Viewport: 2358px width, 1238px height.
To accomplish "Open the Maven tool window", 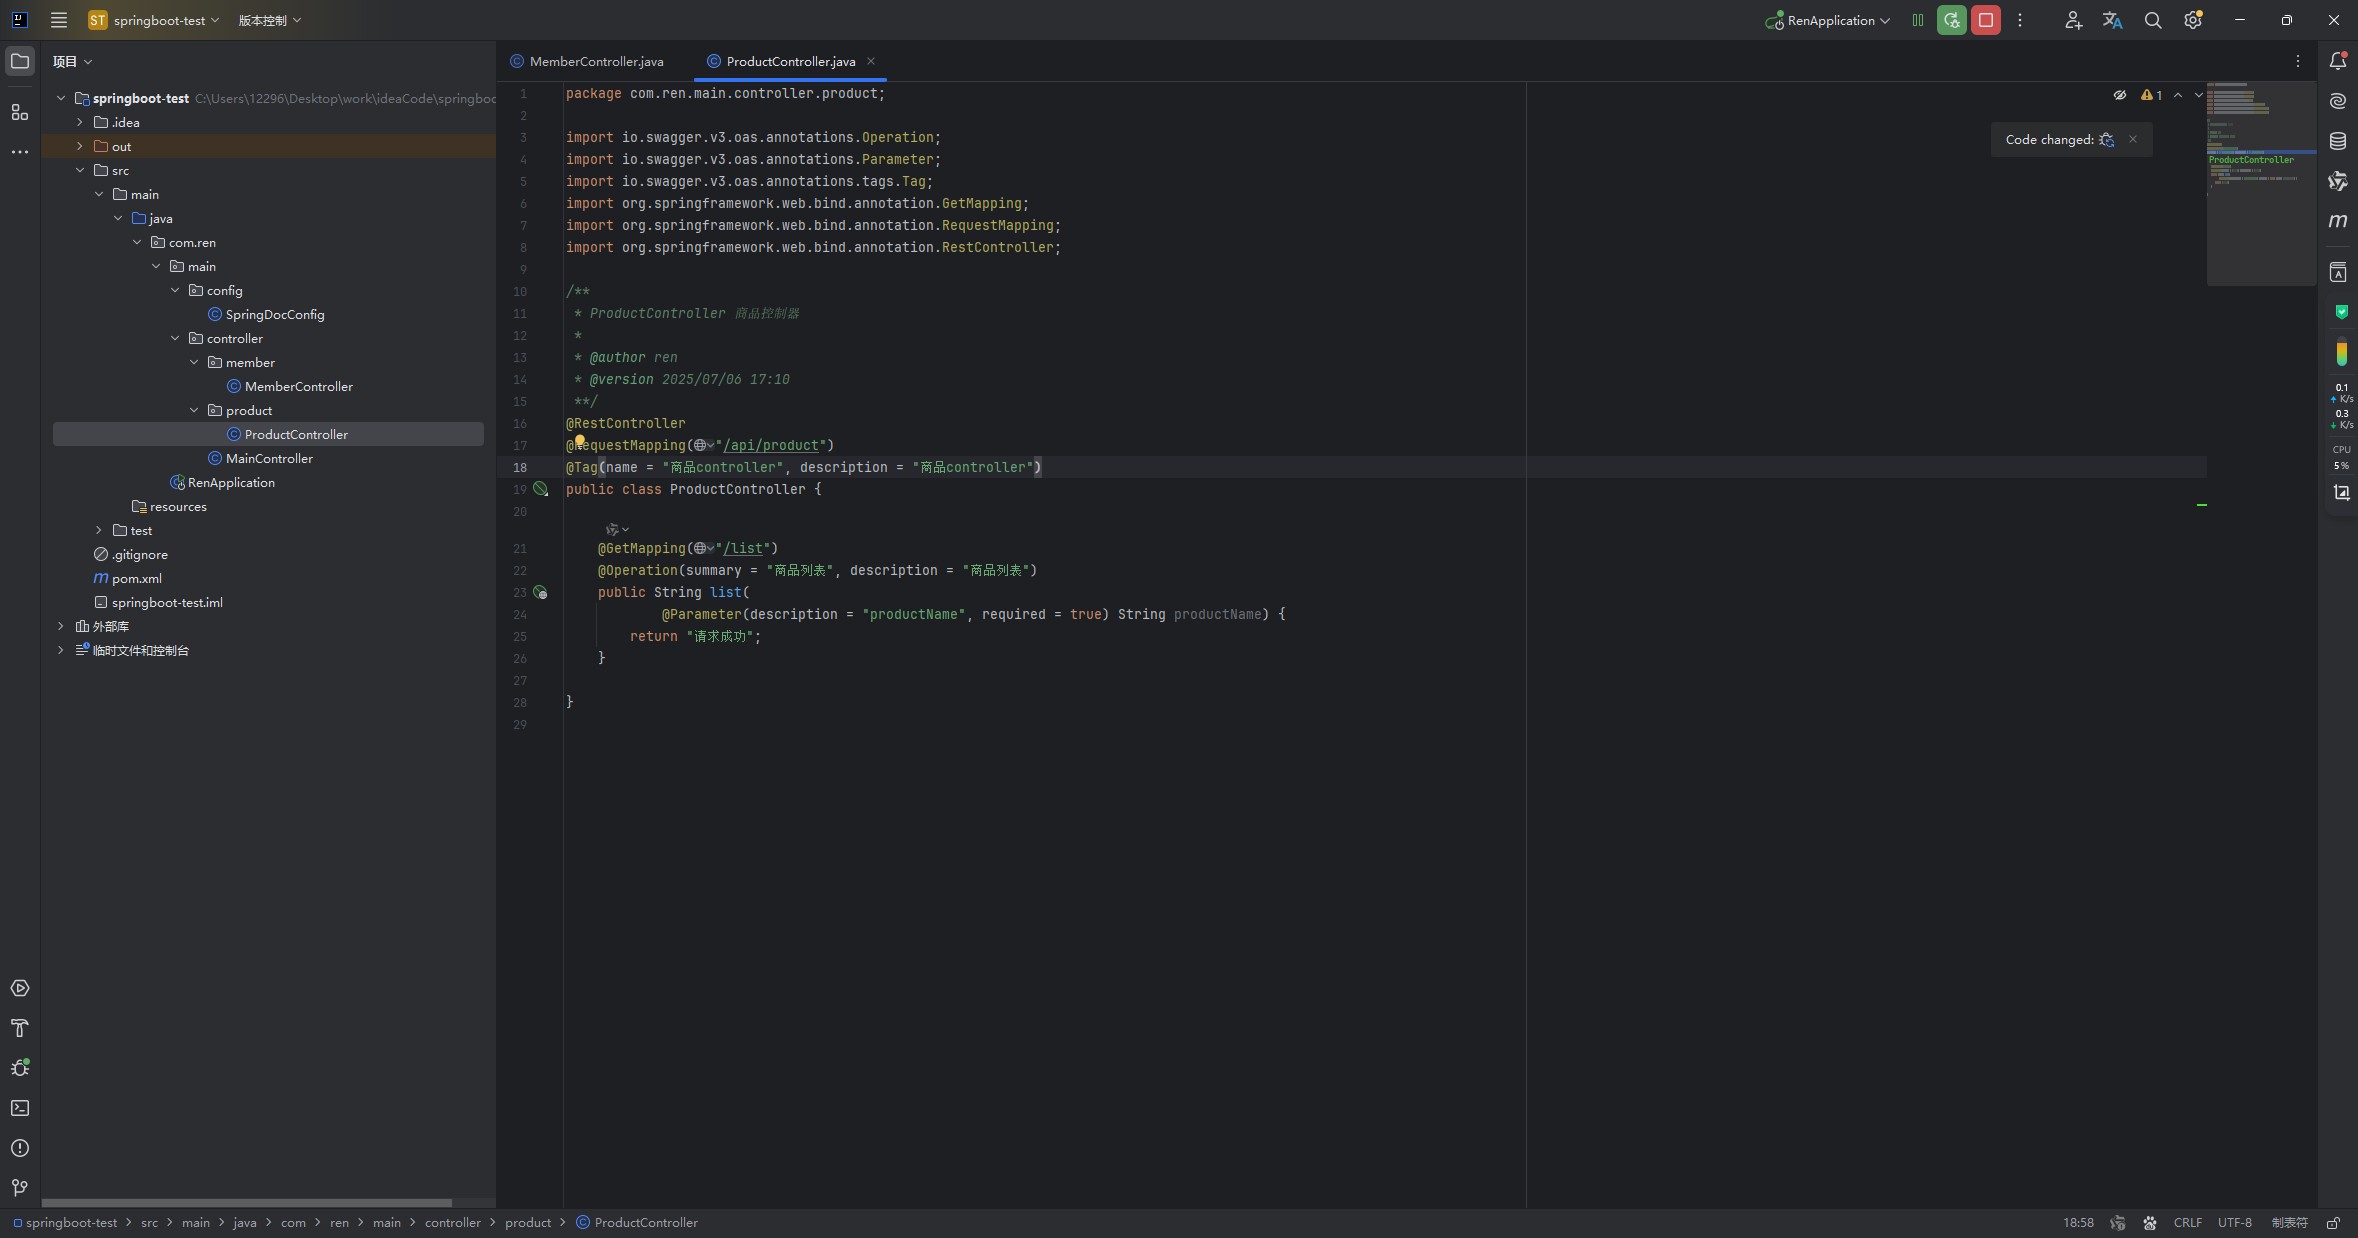I will pos(2338,221).
